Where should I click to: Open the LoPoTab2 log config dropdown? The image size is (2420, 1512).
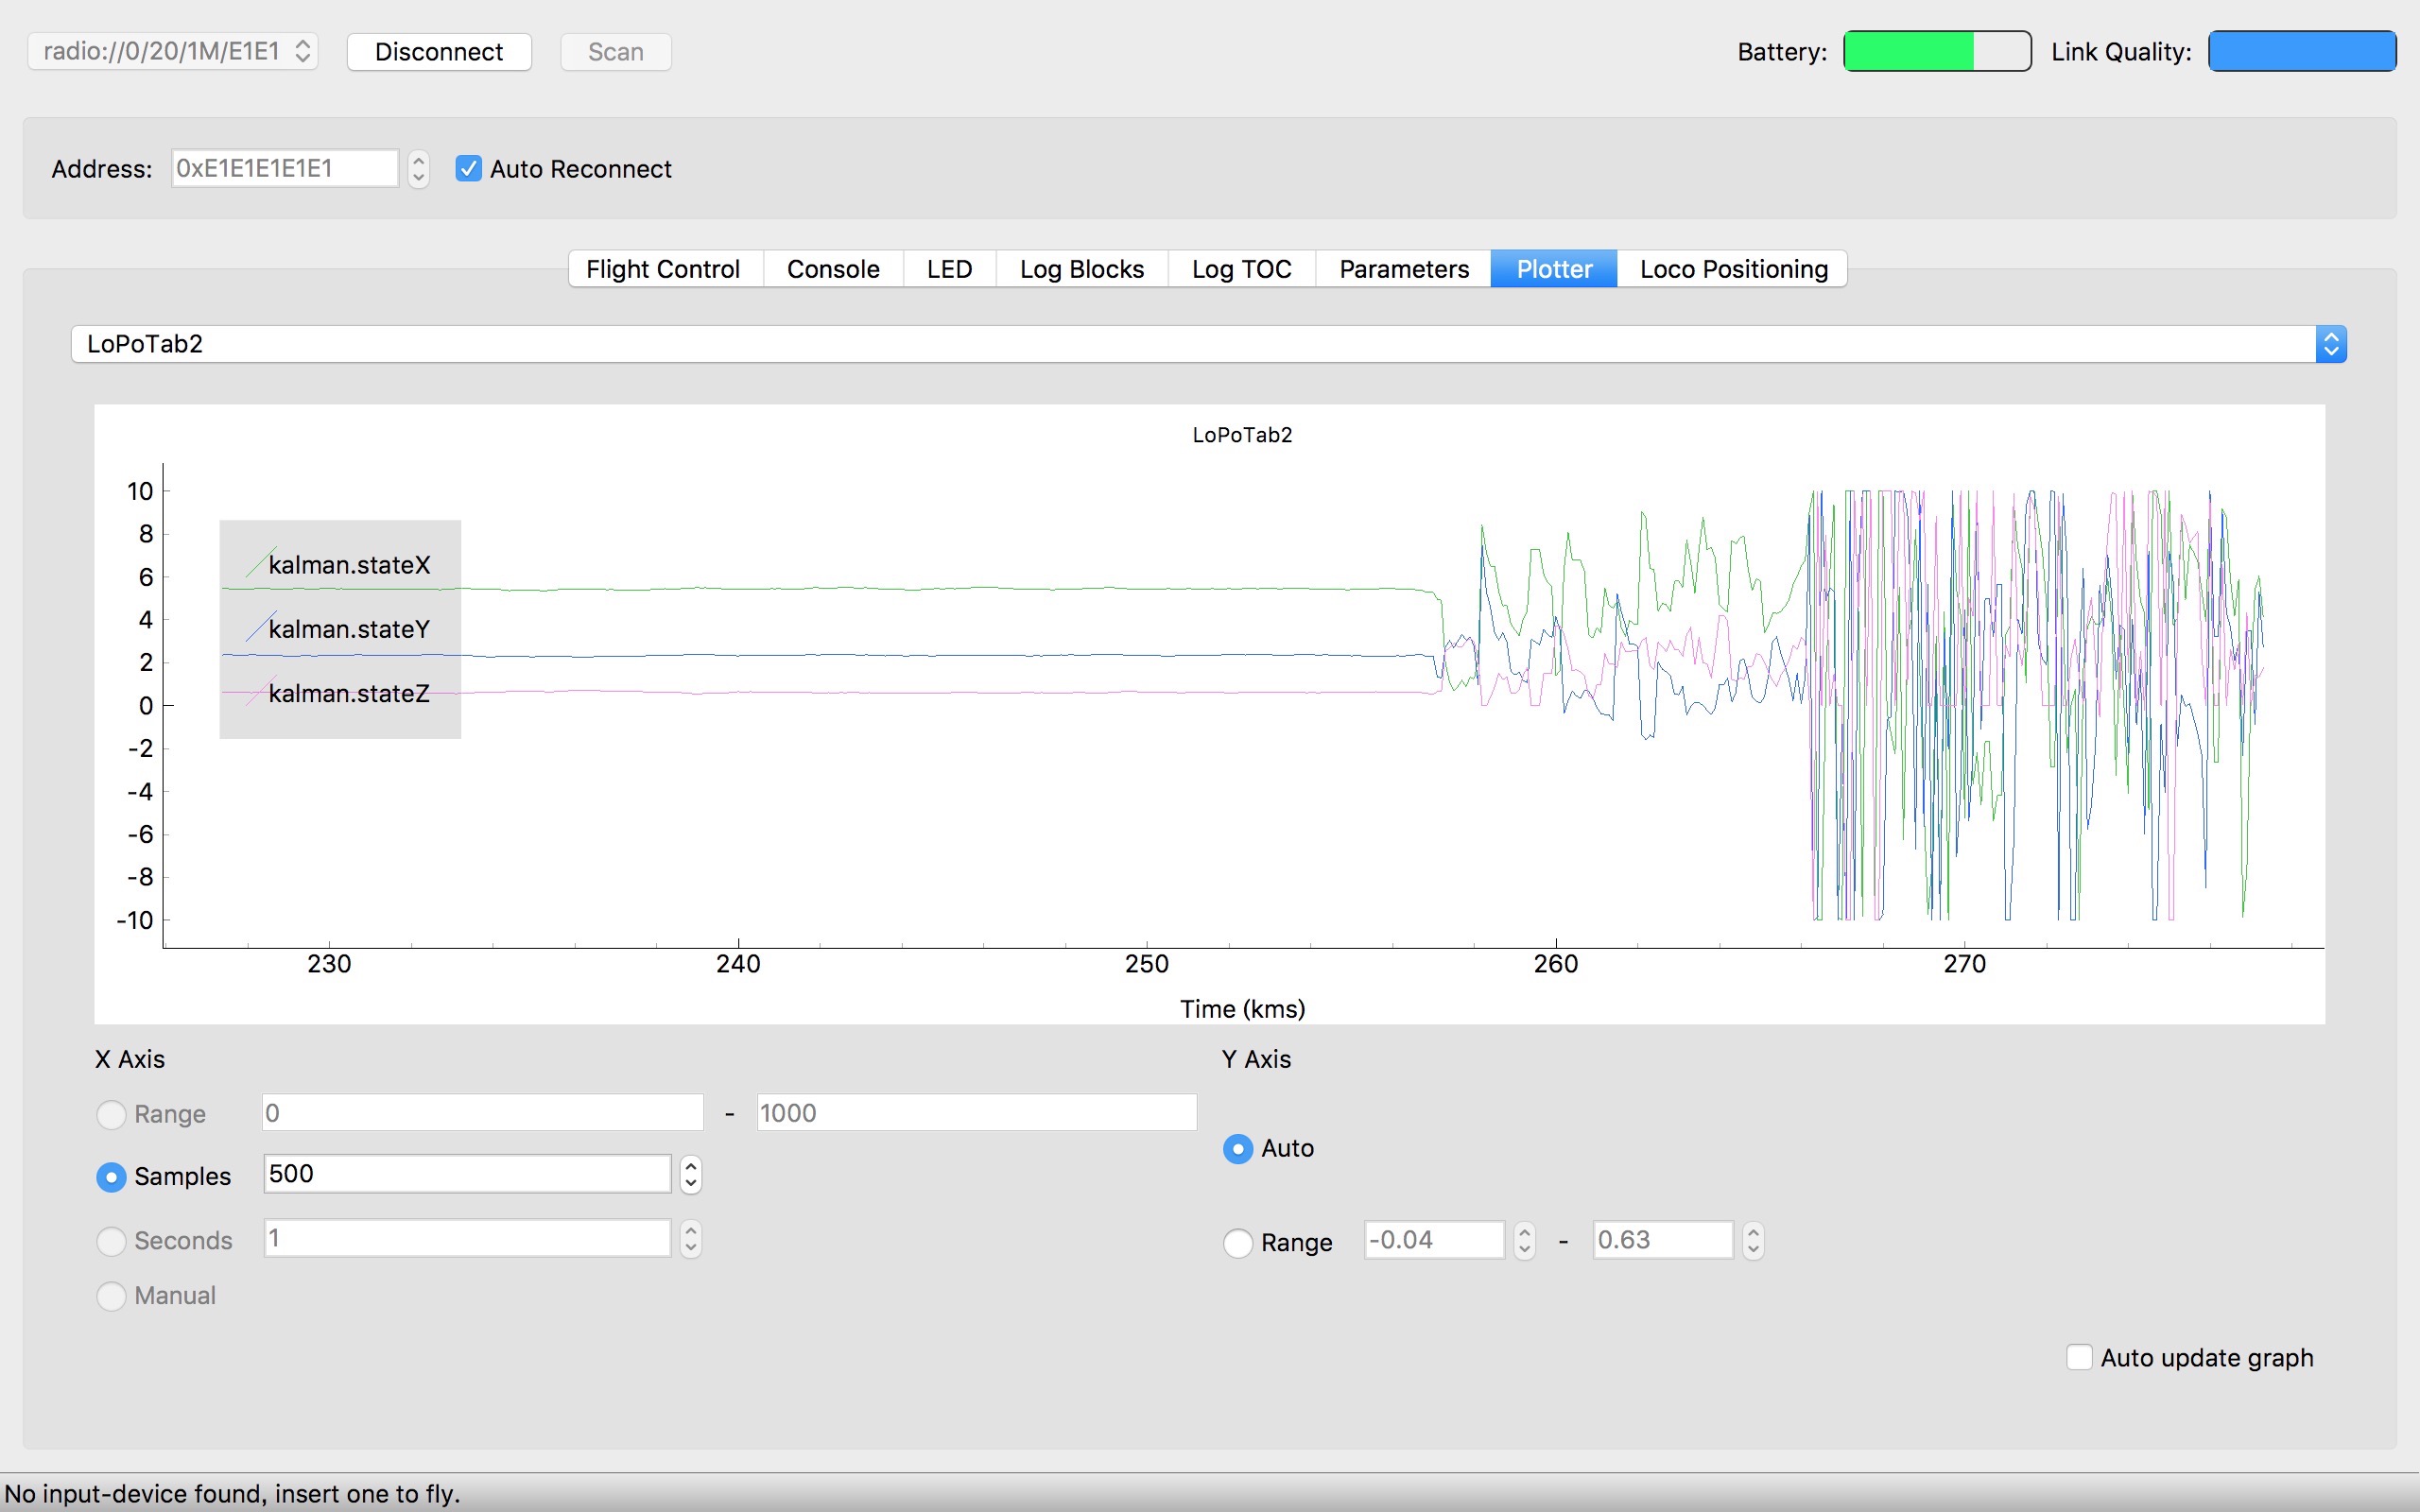pyautogui.click(x=1208, y=344)
